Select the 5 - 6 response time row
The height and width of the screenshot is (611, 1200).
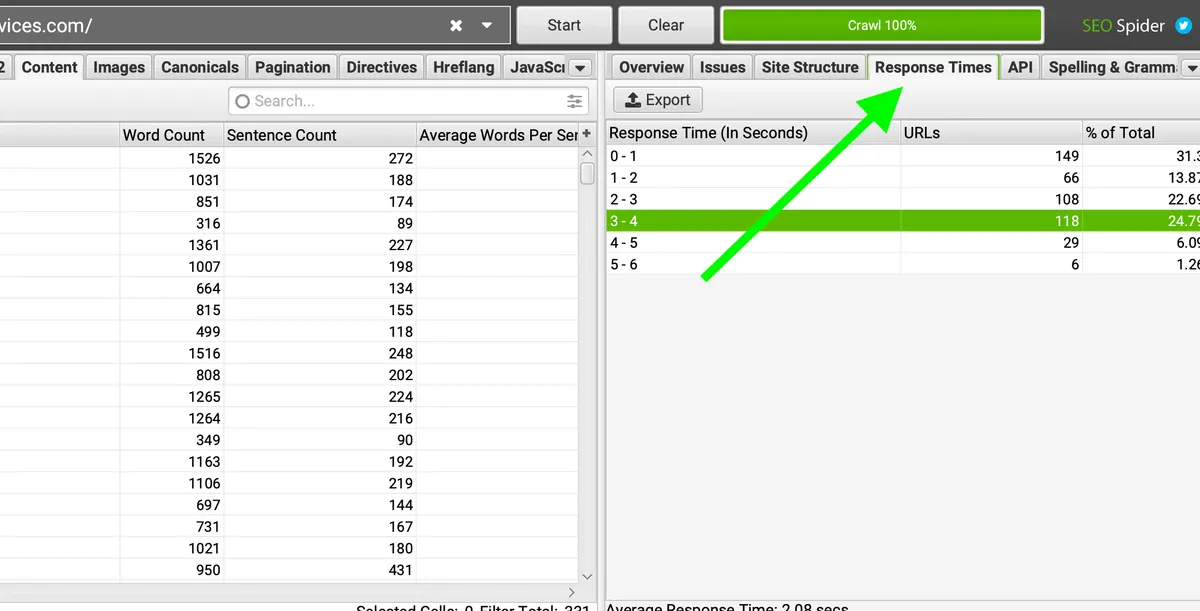click(x=903, y=264)
